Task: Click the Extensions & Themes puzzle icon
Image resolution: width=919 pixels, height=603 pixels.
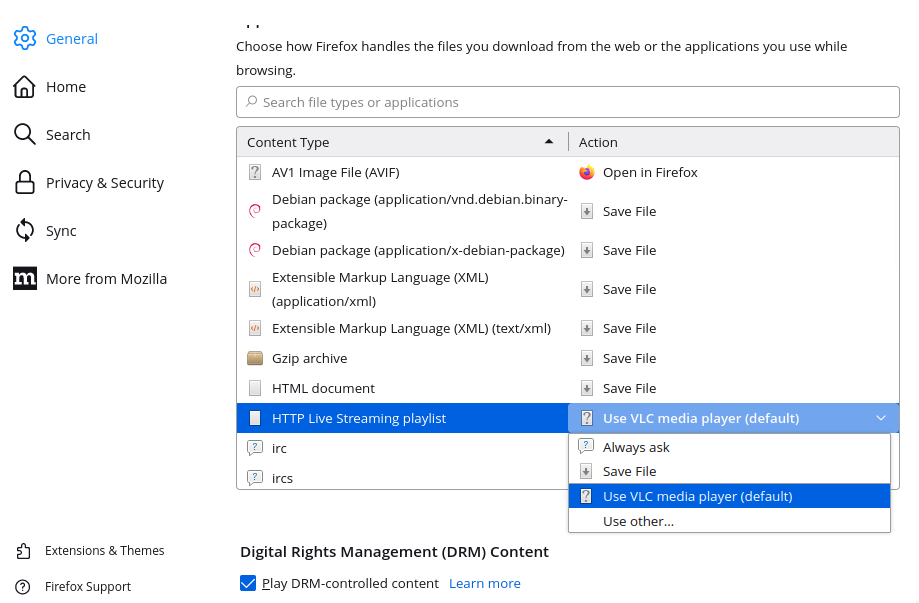Action: click(23, 551)
